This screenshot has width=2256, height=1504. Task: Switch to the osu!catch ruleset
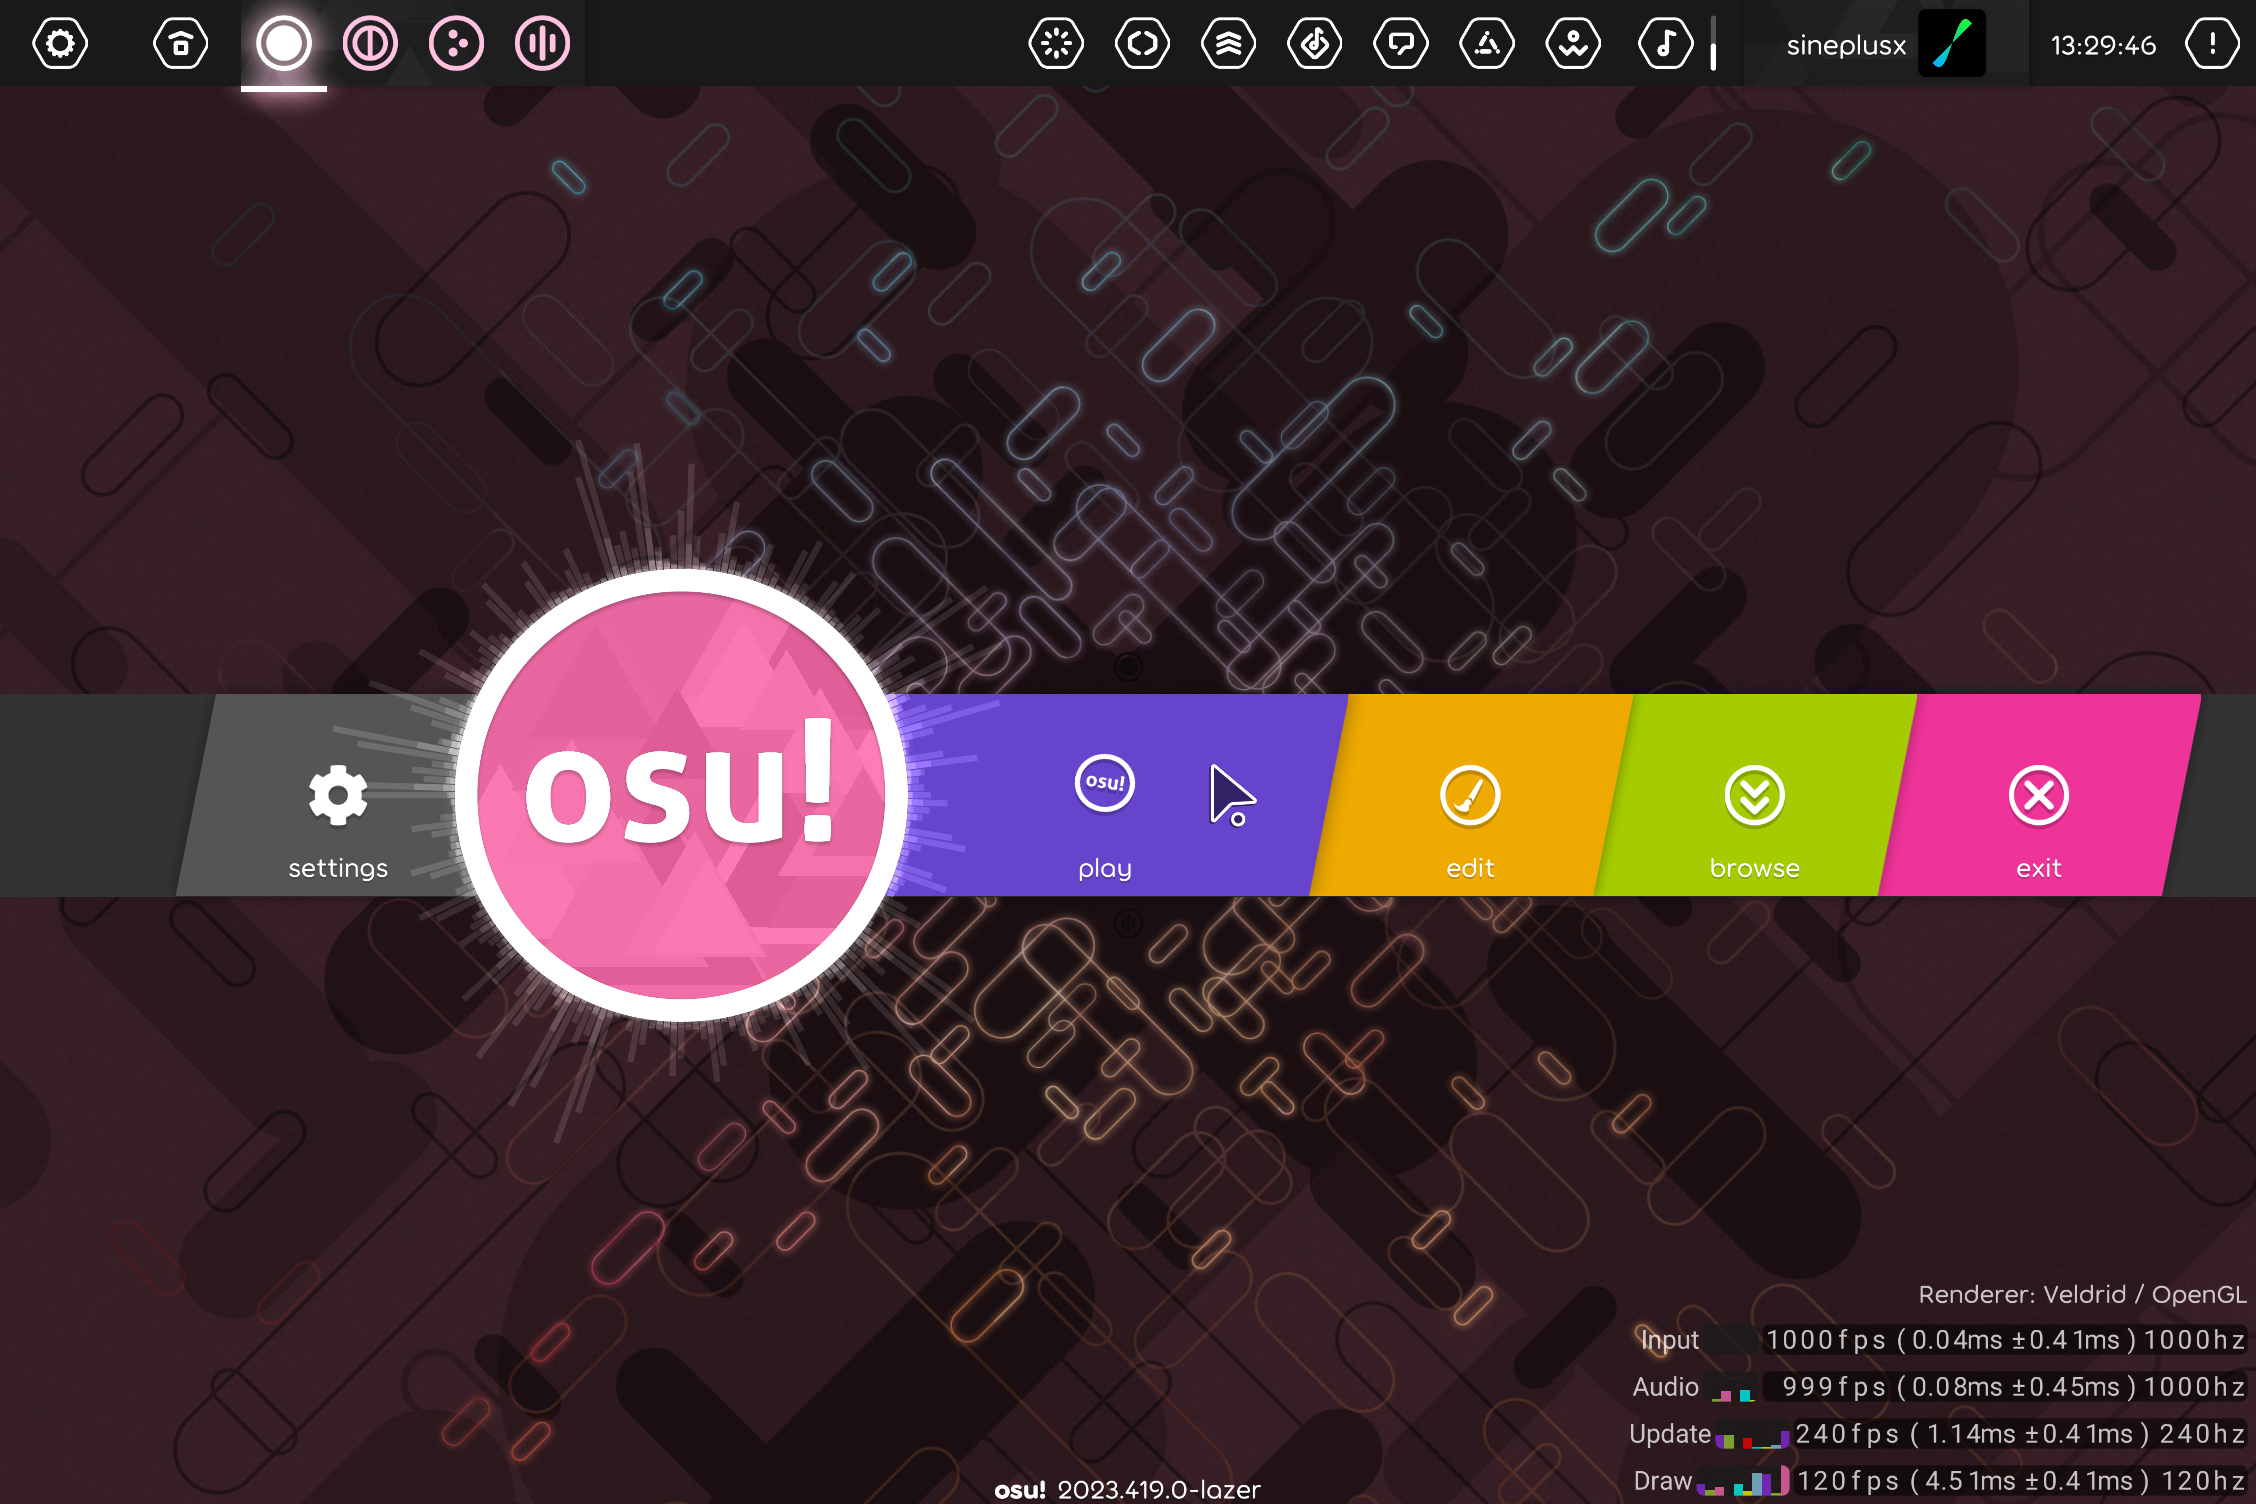click(456, 44)
